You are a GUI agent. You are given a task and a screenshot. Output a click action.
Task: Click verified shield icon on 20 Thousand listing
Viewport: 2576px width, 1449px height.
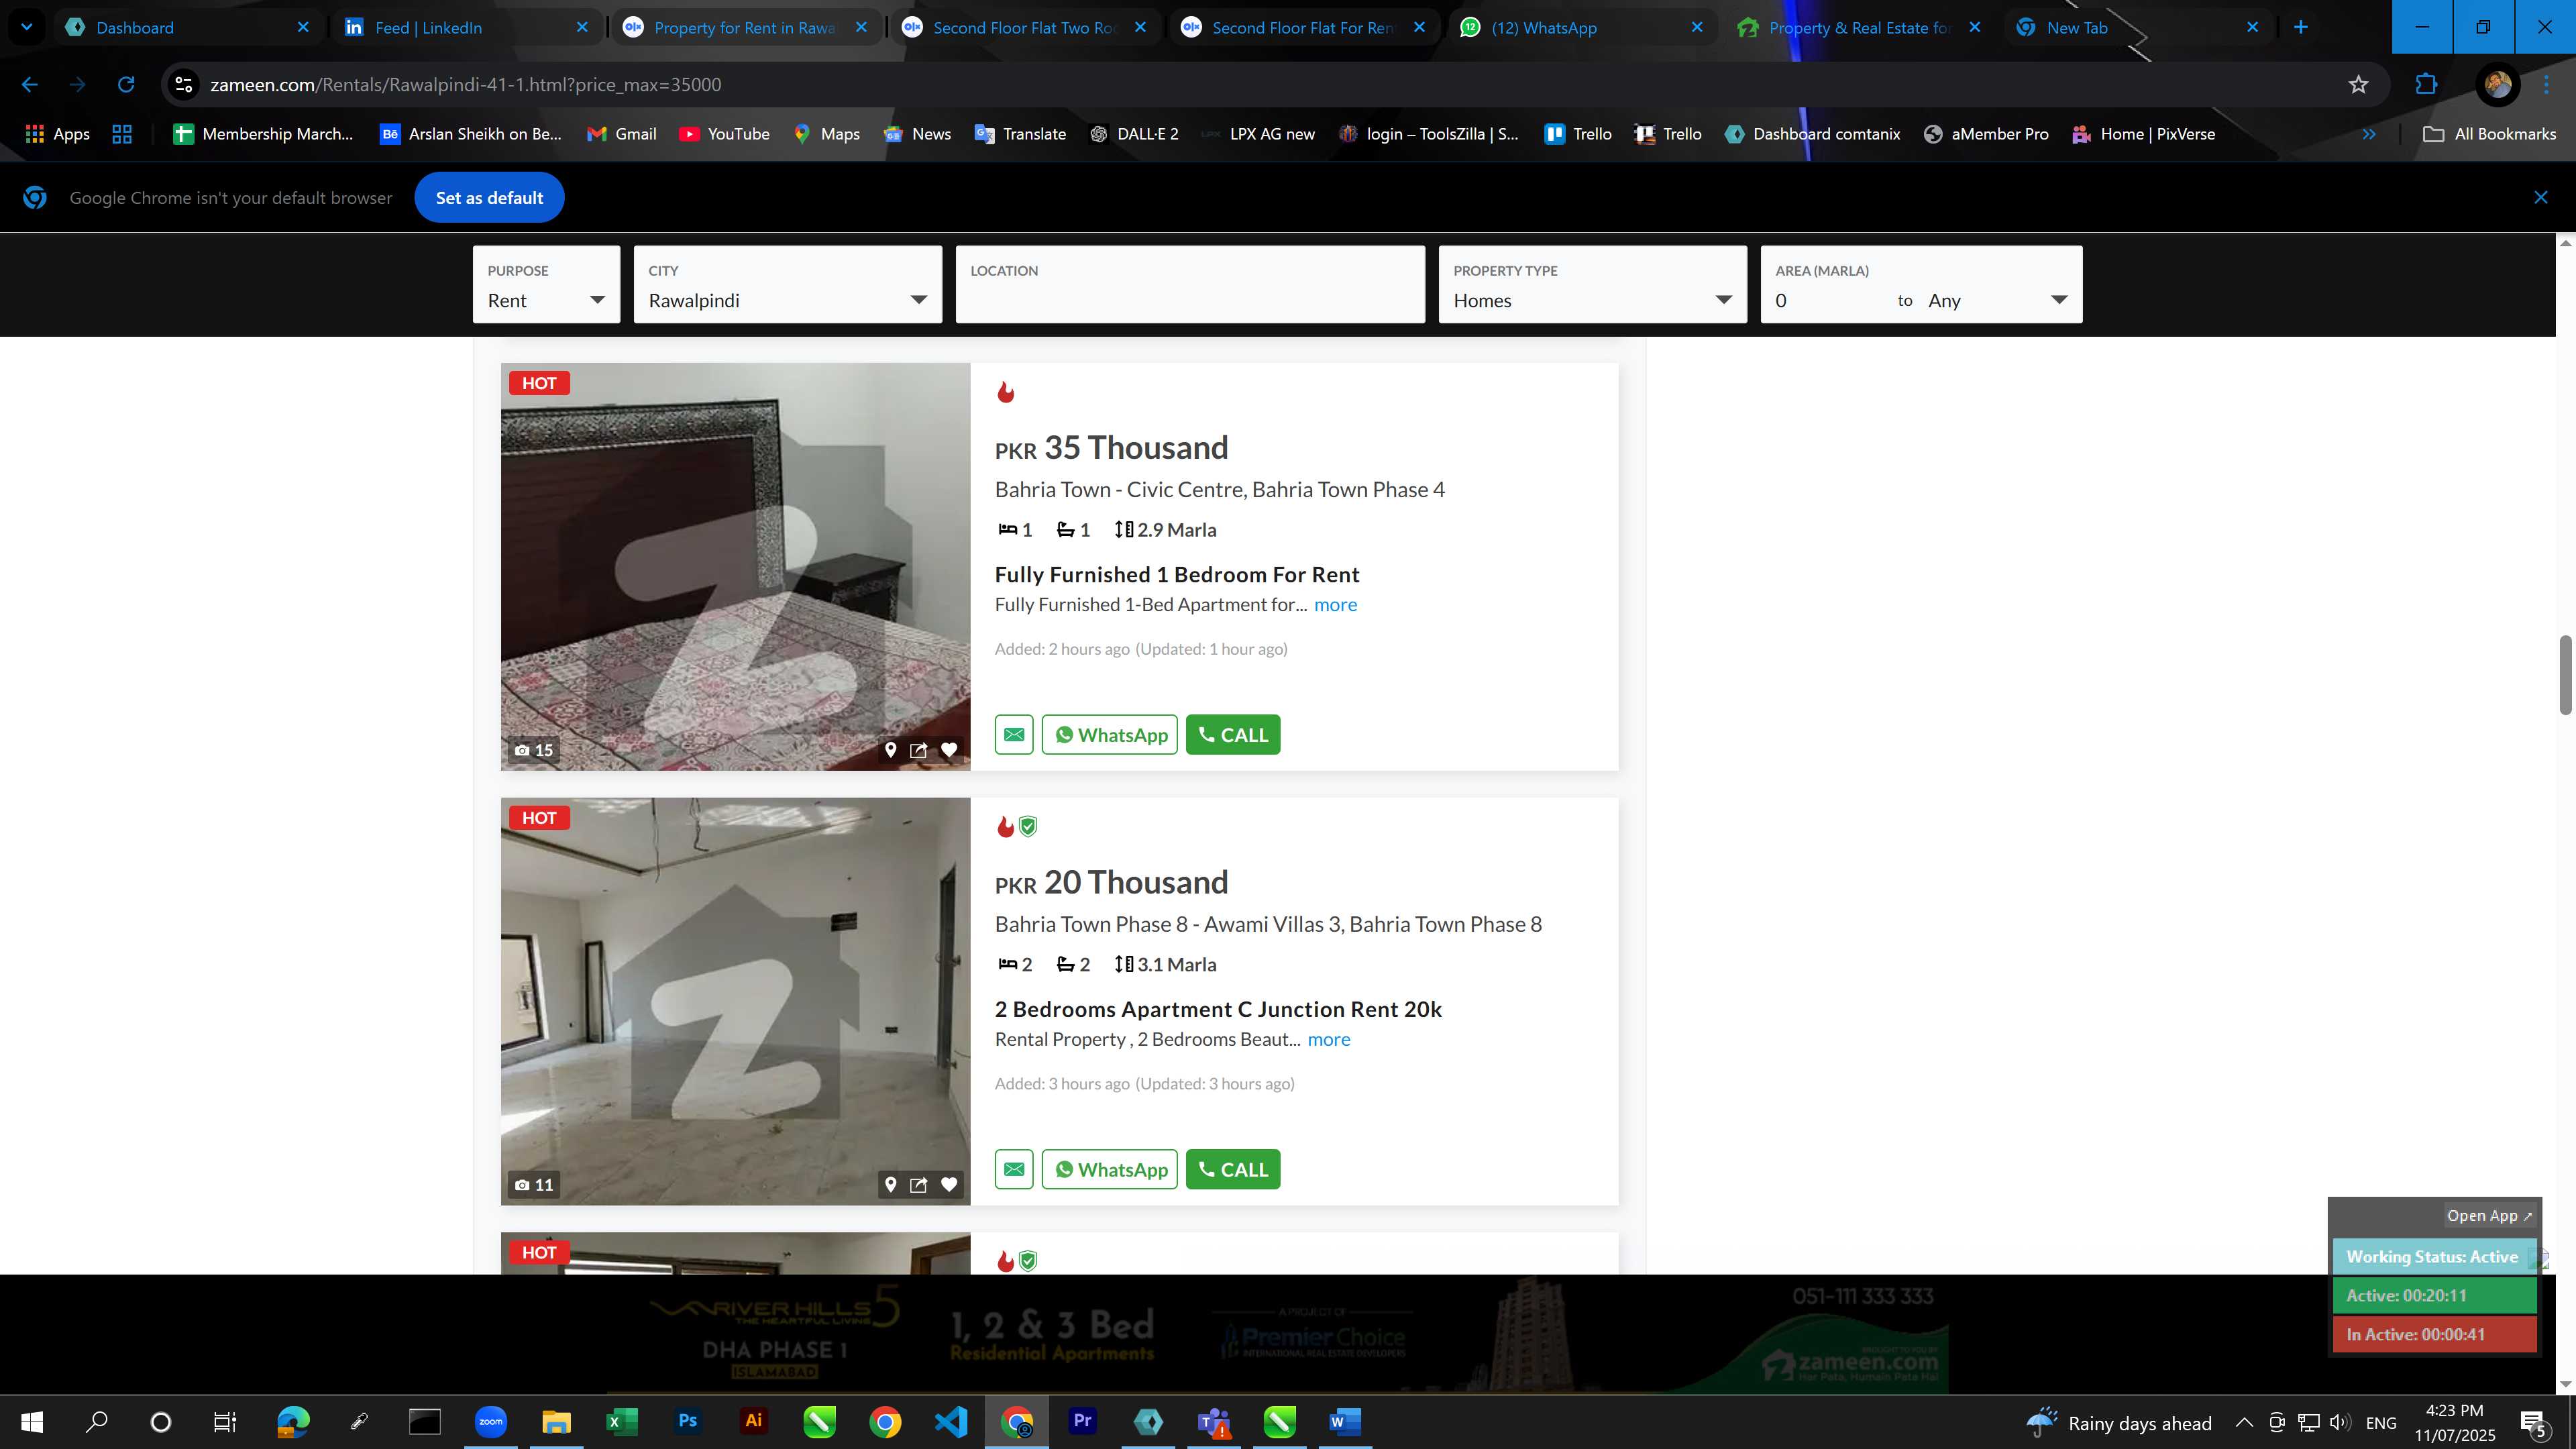pyautogui.click(x=1028, y=826)
